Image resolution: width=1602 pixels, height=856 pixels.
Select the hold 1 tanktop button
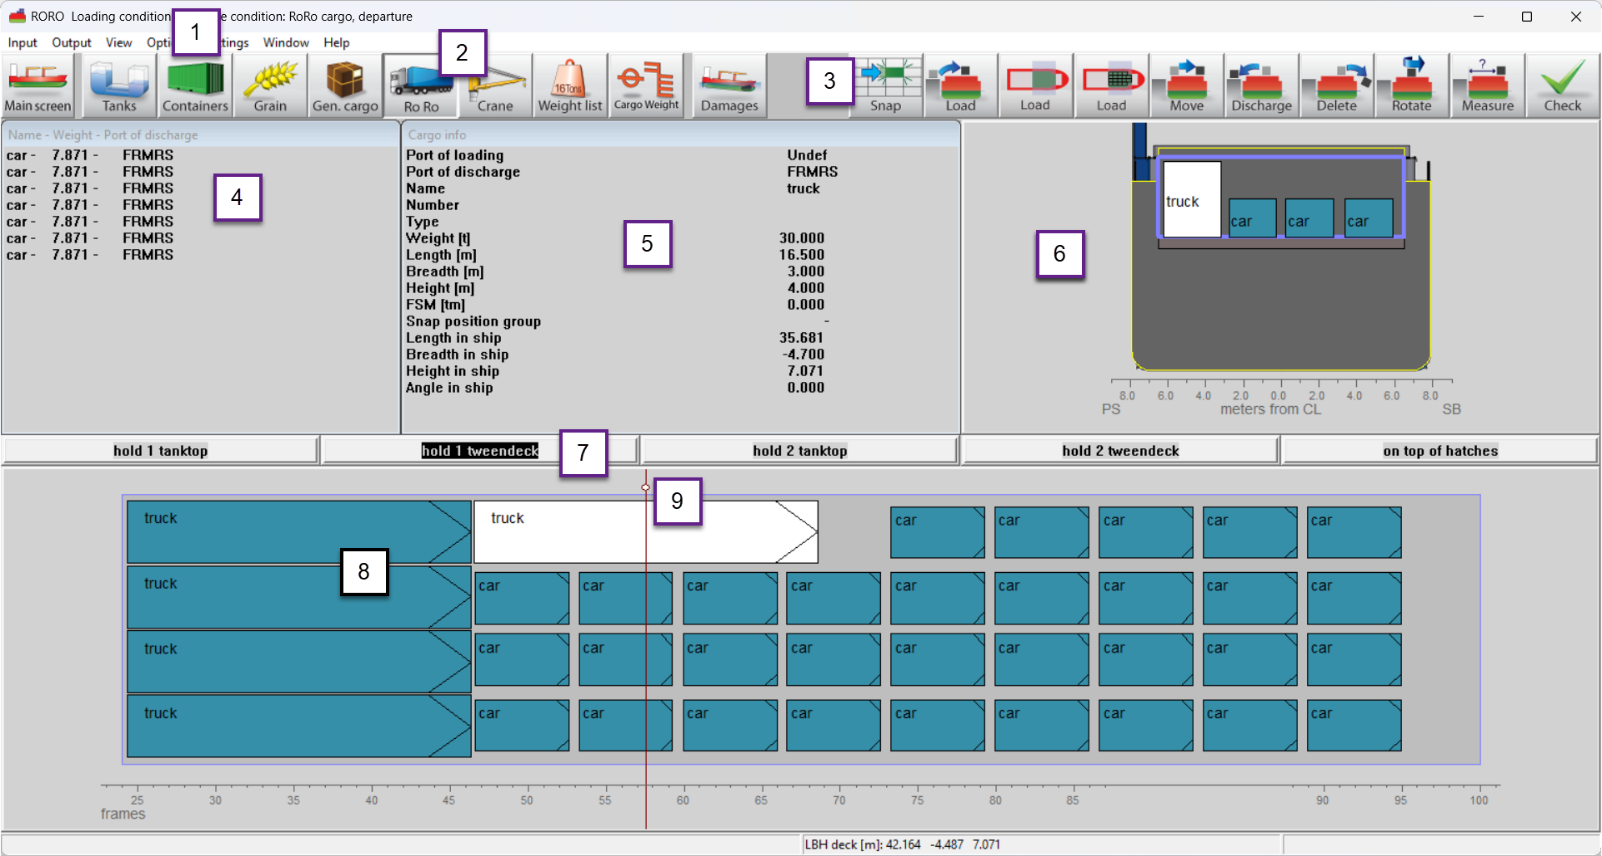pos(160,451)
